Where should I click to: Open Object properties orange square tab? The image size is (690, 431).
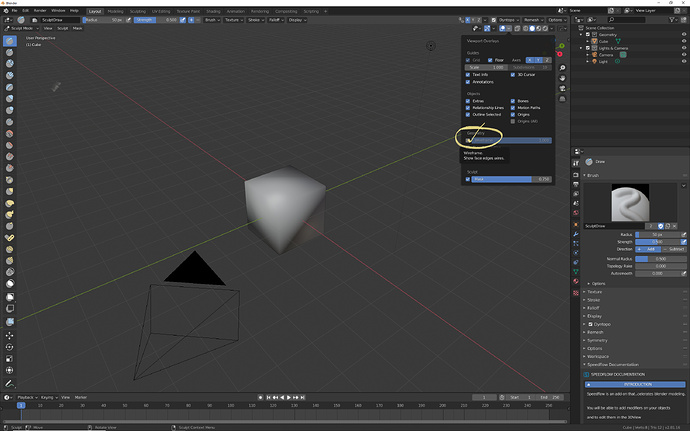click(576, 224)
